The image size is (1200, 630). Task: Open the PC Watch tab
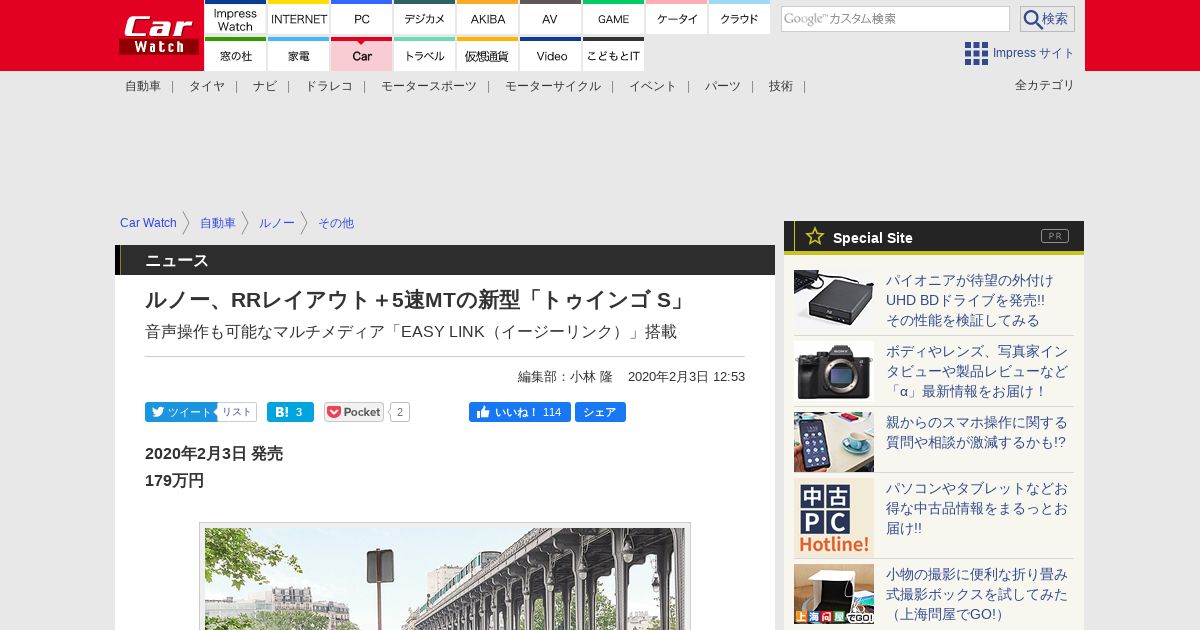[361, 18]
